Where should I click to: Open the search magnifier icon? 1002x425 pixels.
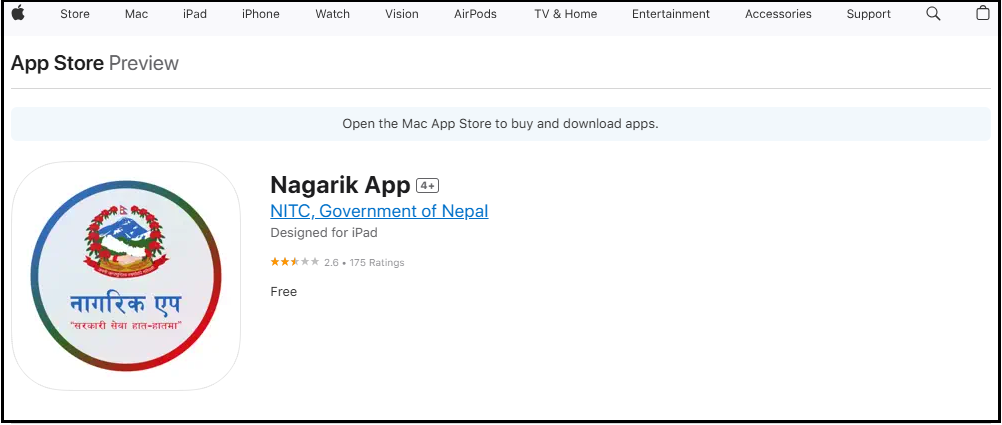point(933,14)
